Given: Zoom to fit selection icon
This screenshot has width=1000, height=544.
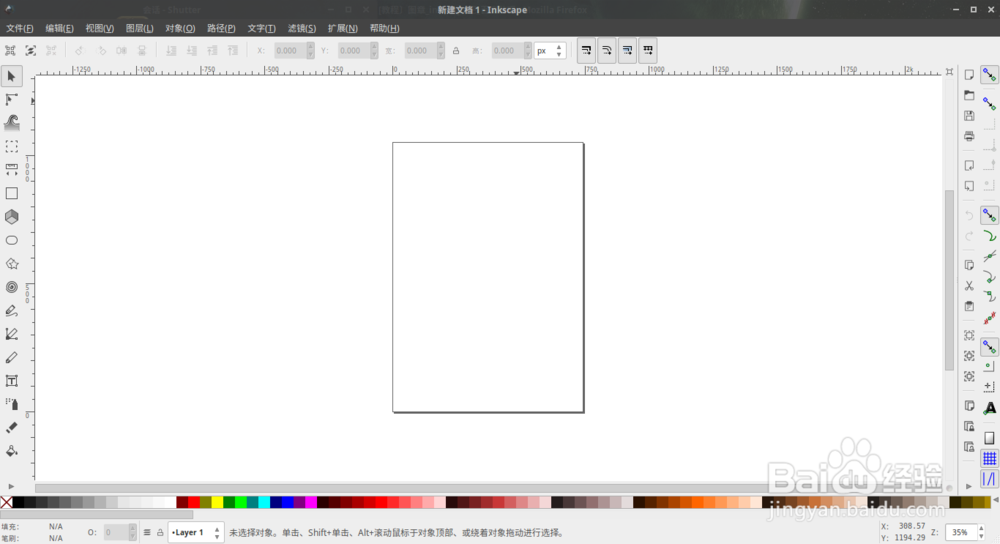Looking at the screenshot, I should coord(969,335).
